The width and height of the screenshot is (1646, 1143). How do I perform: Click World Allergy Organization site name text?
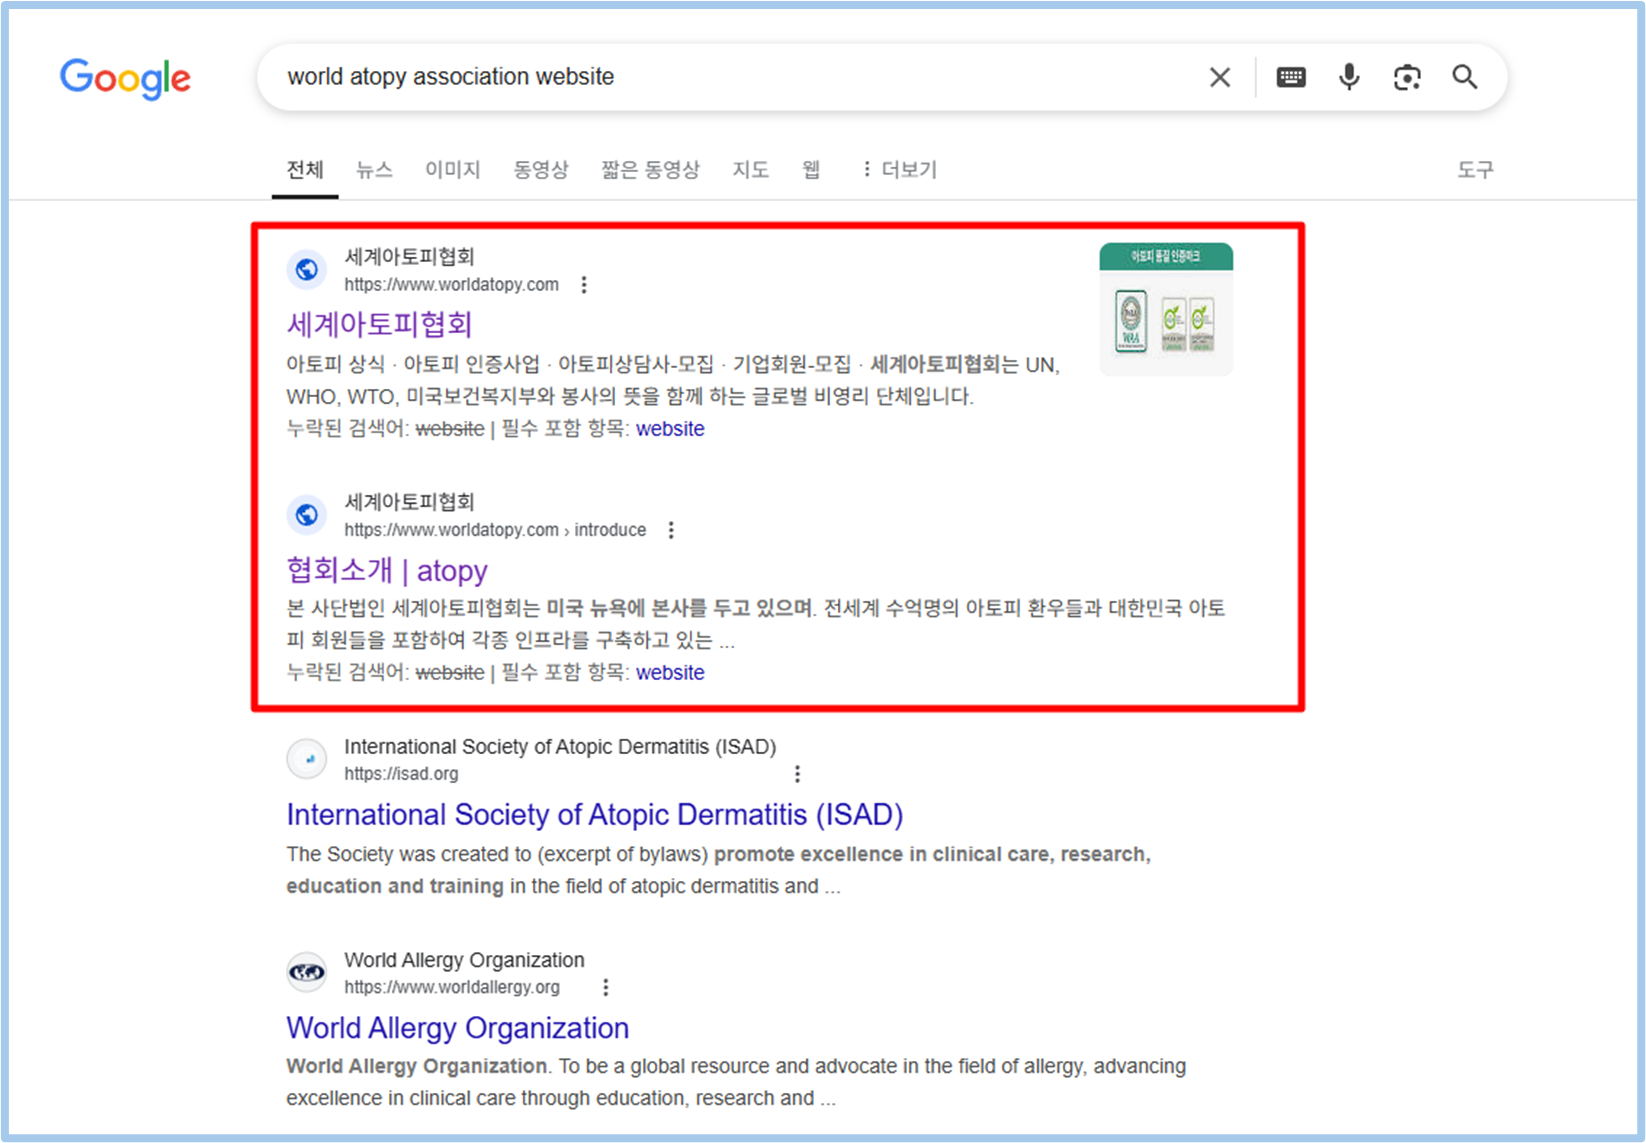click(x=464, y=960)
